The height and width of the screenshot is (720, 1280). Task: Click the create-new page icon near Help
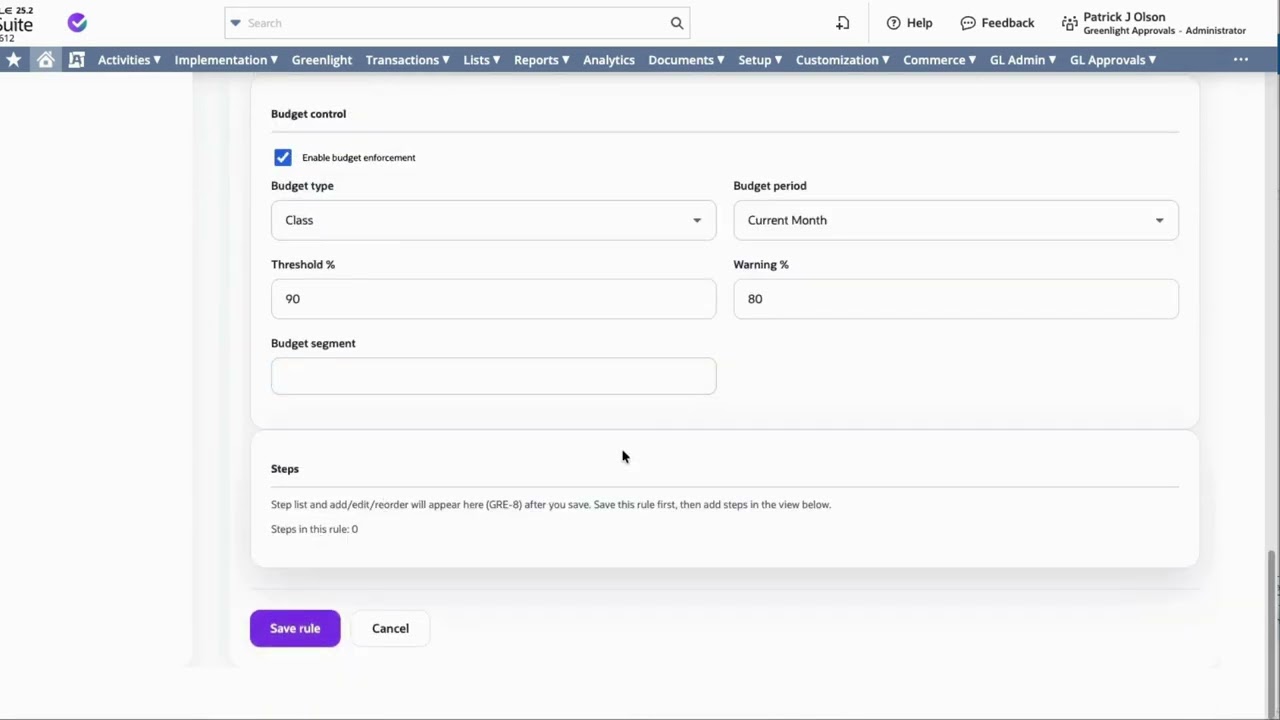(843, 23)
